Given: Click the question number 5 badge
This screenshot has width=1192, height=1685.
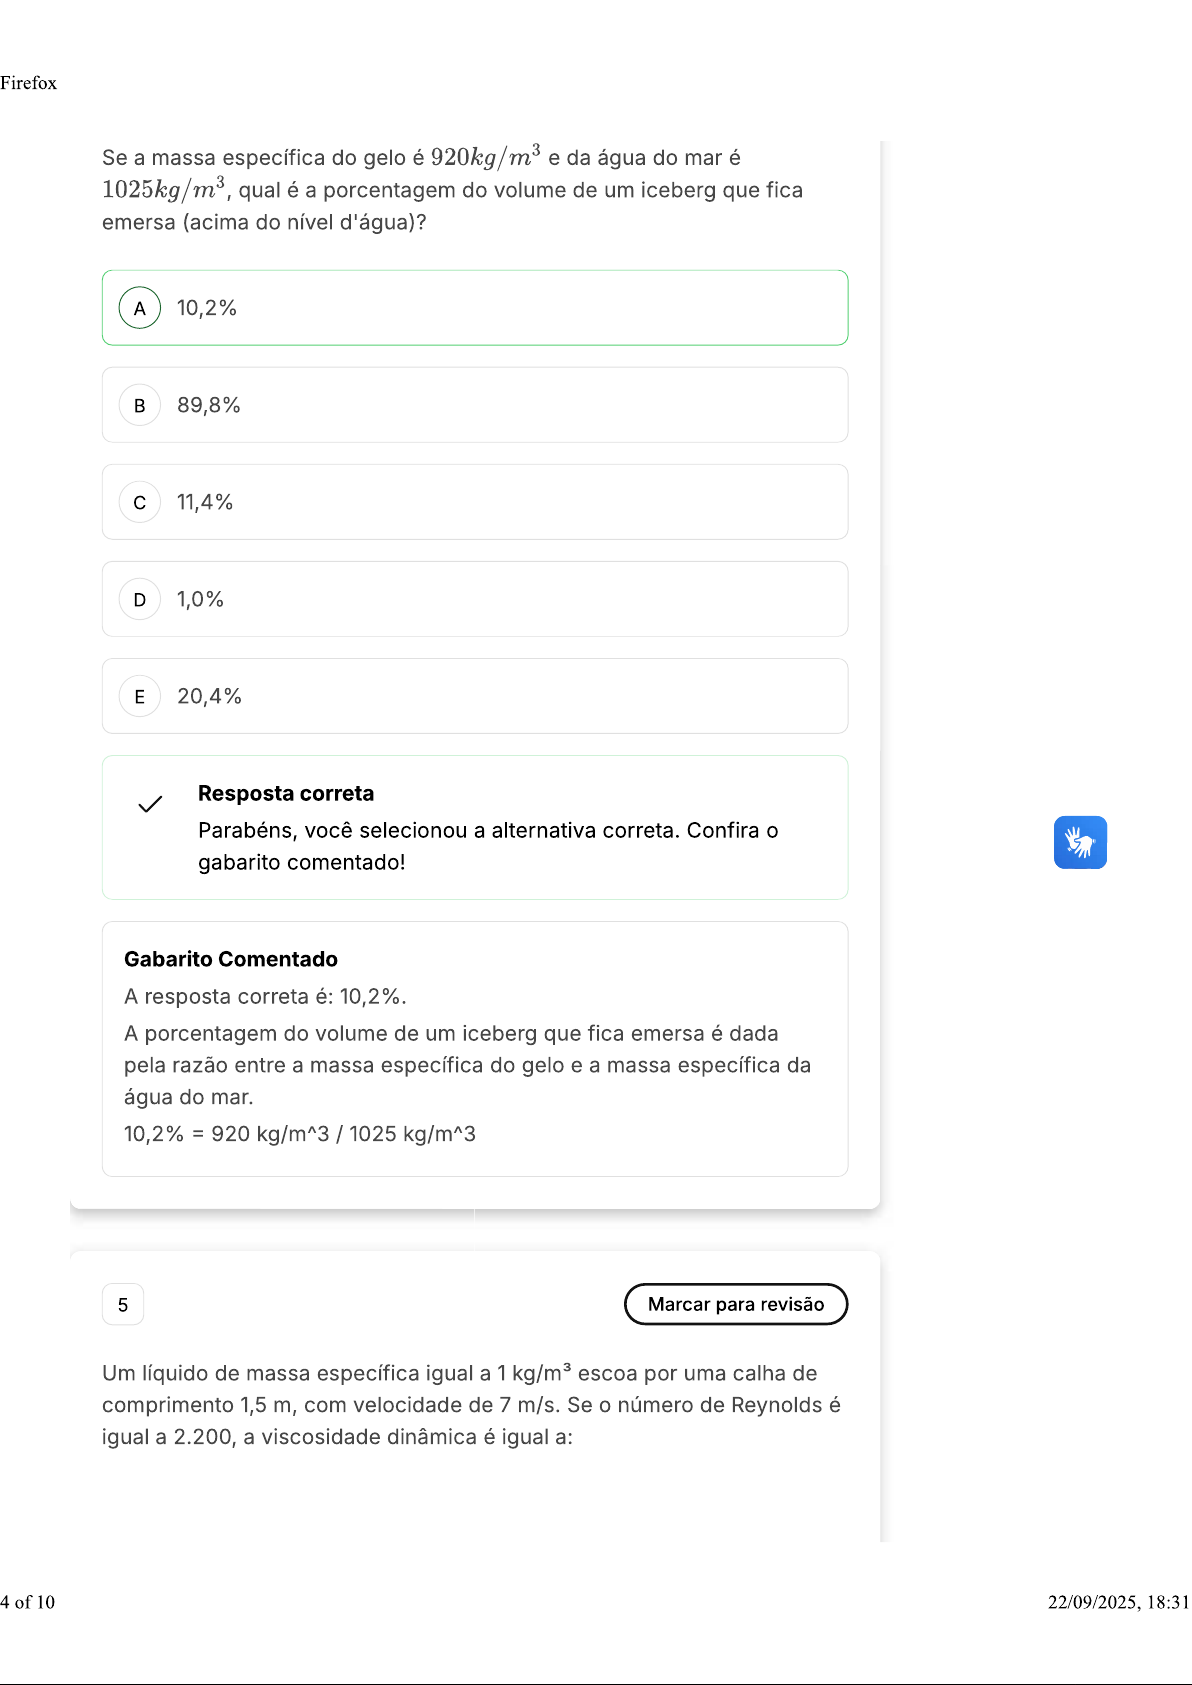Looking at the screenshot, I should click(x=123, y=1304).
